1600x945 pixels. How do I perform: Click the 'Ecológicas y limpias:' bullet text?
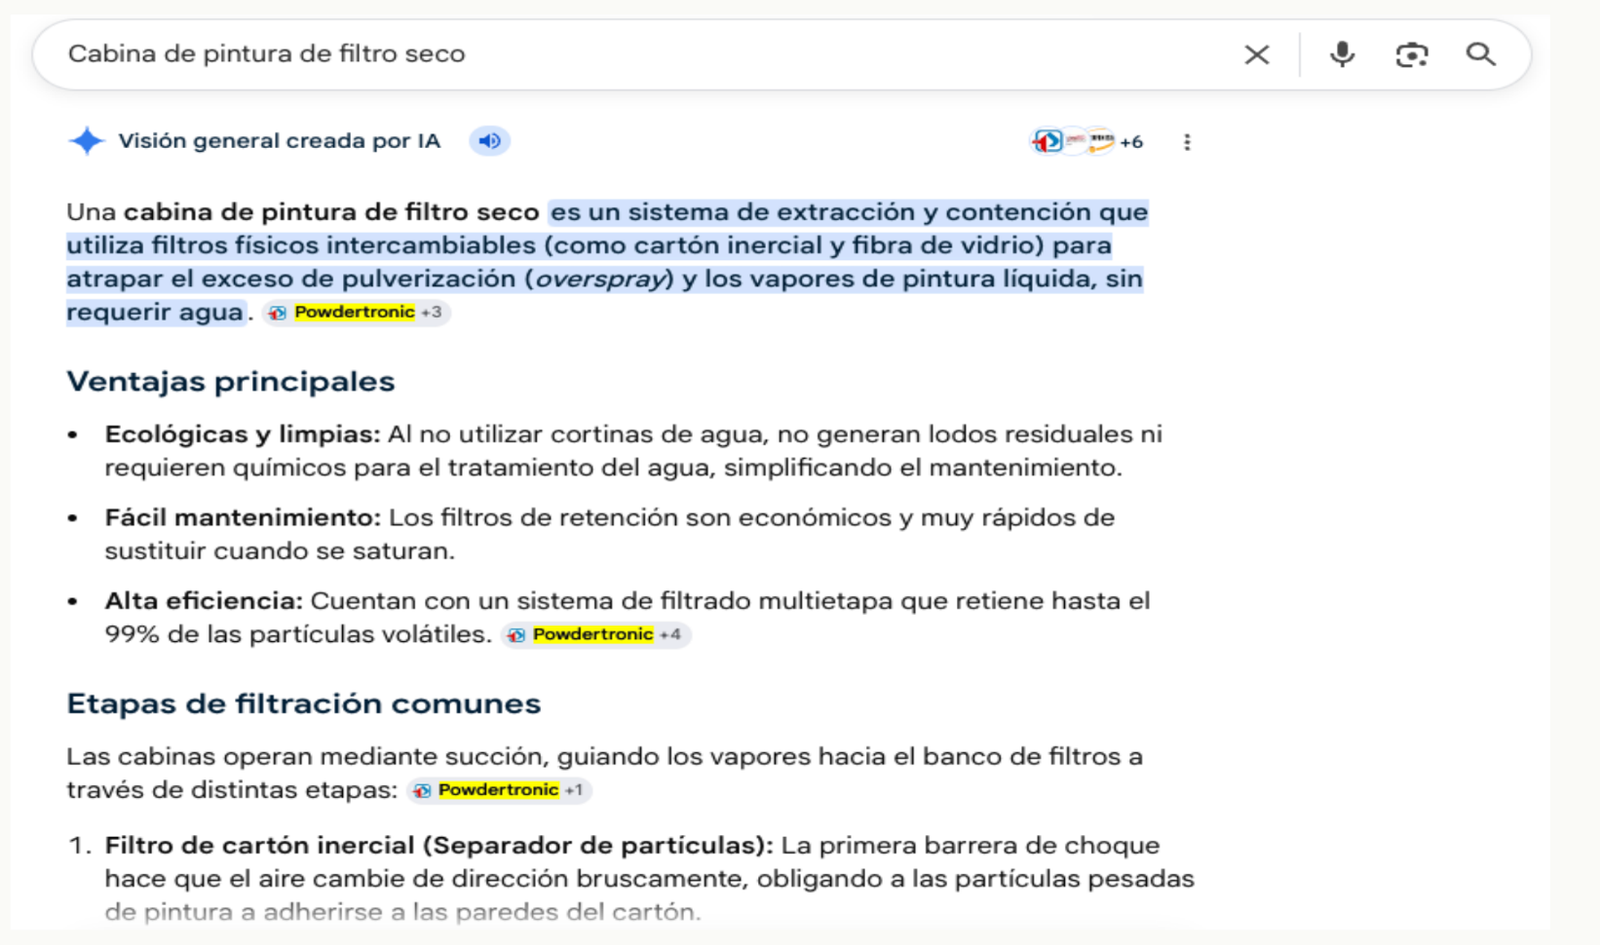coord(243,434)
